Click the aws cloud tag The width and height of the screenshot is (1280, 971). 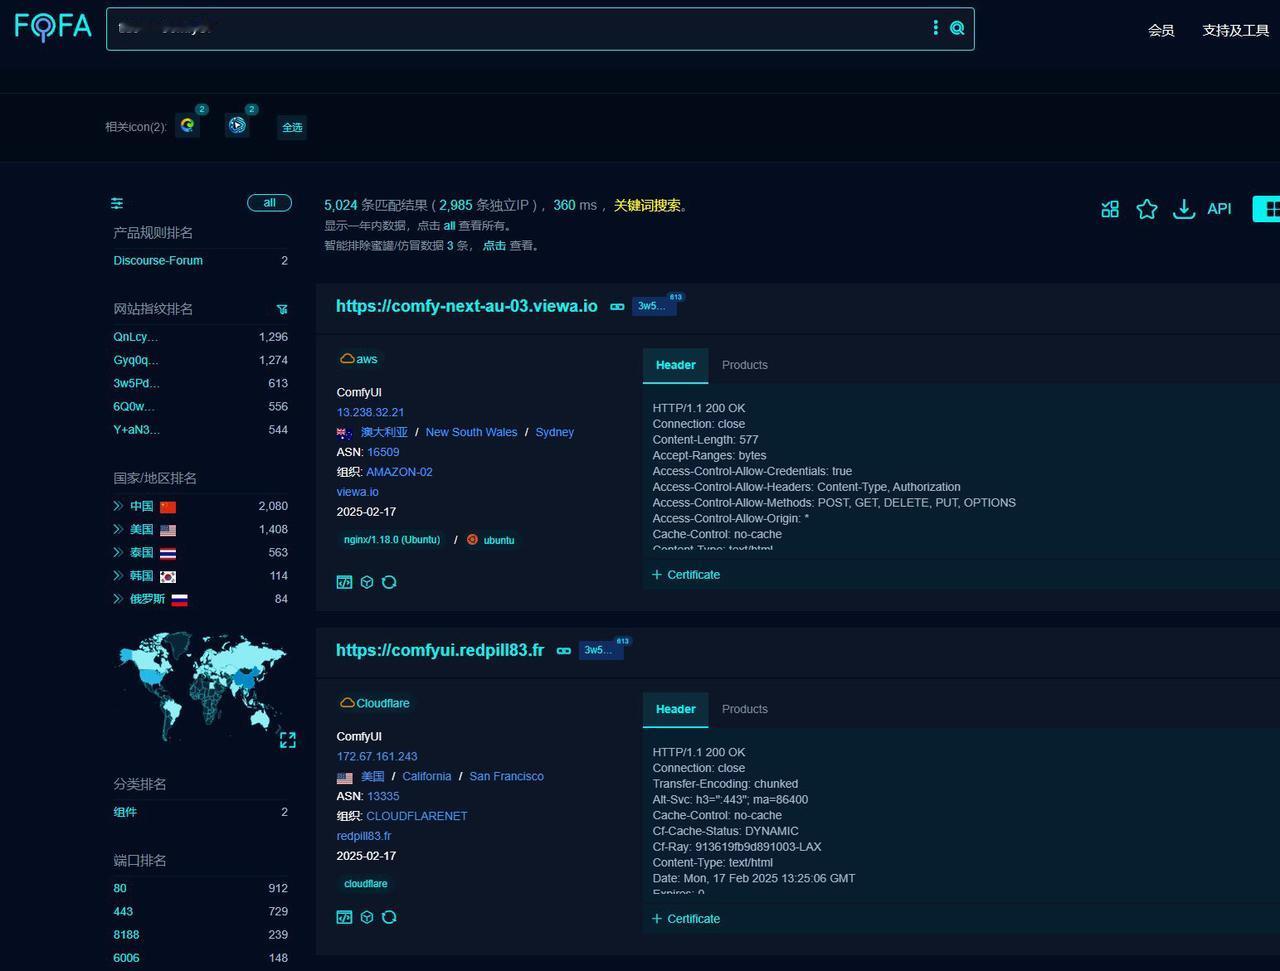click(x=359, y=359)
